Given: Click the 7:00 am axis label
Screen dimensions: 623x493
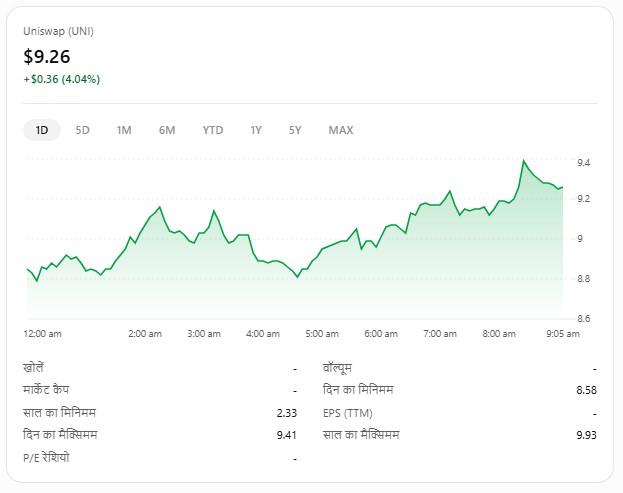Looking at the screenshot, I should 440,334.
